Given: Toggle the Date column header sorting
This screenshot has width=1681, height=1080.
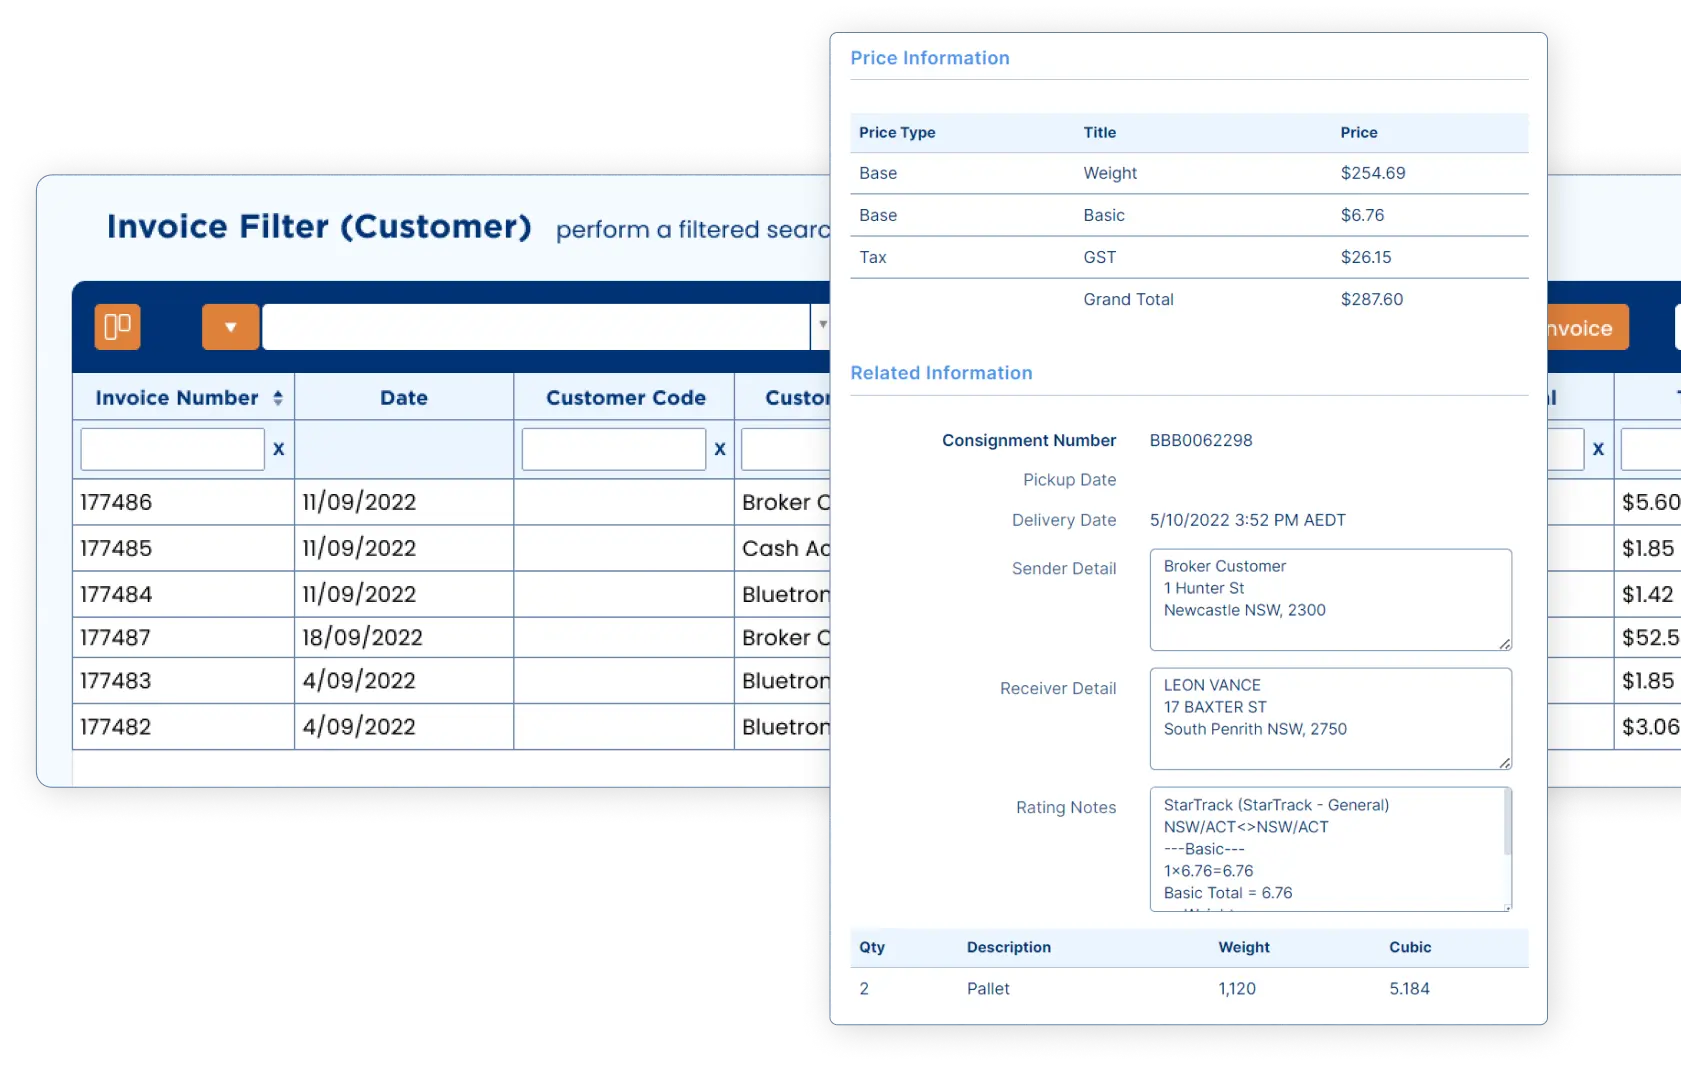Looking at the screenshot, I should 403,397.
